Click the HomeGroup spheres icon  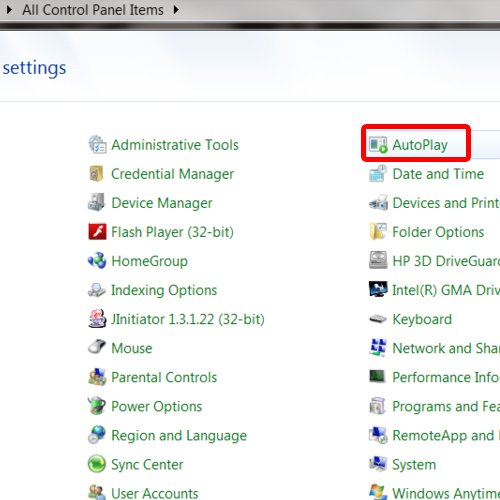click(x=97, y=261)
